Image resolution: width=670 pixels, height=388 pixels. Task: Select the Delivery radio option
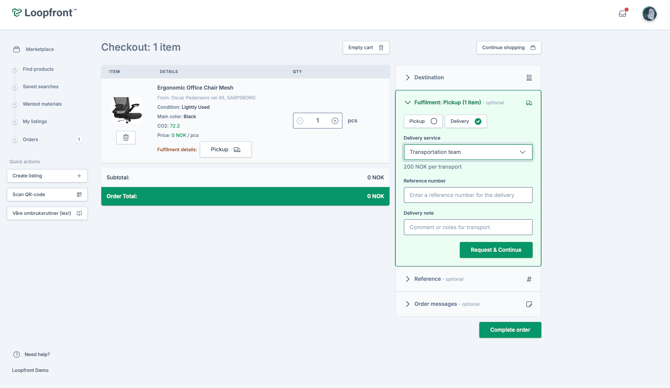(x=465, y=121)
